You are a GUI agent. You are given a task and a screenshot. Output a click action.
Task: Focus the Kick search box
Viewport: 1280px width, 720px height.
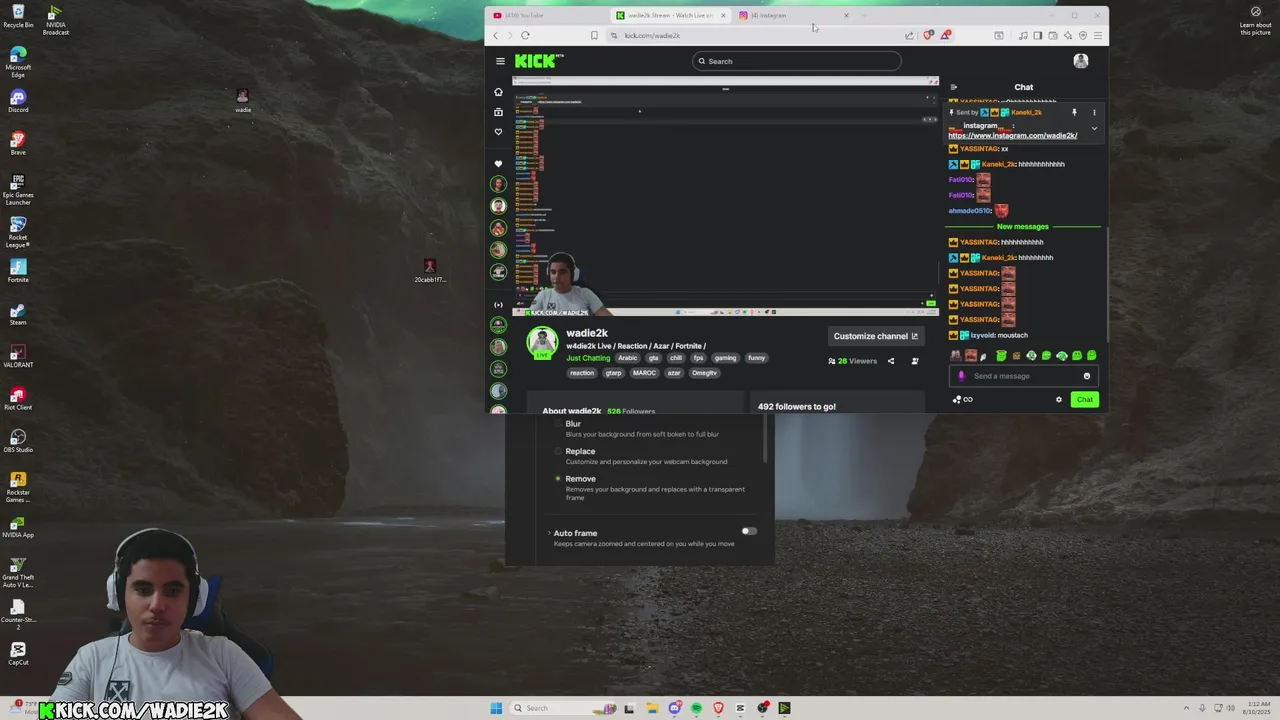tap(797, 61)
